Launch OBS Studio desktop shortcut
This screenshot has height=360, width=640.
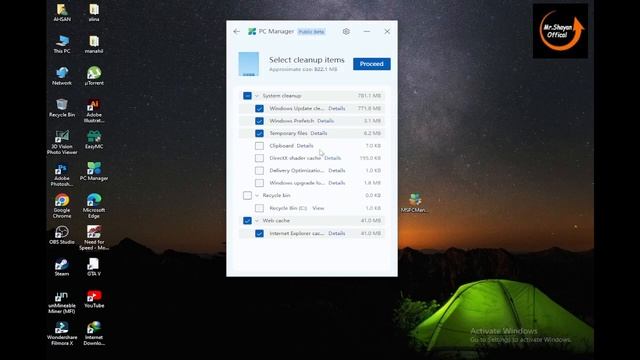pyautogui.click(x=62, y=235)
